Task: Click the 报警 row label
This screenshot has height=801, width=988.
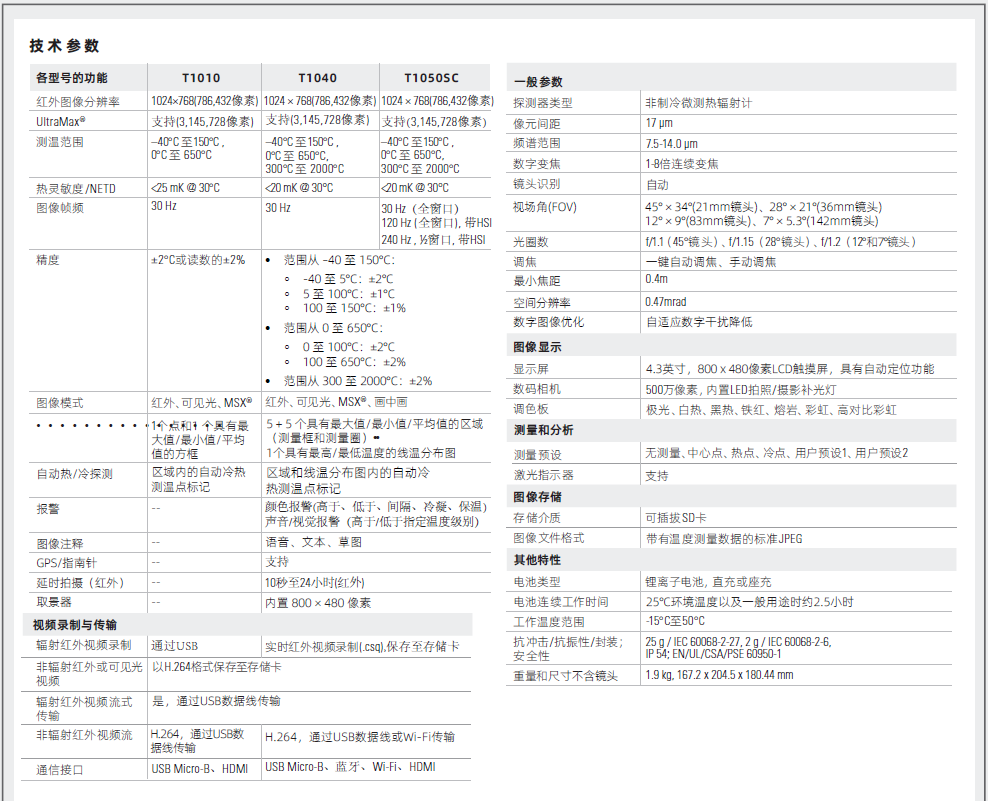Action: (x=48, y=509)
